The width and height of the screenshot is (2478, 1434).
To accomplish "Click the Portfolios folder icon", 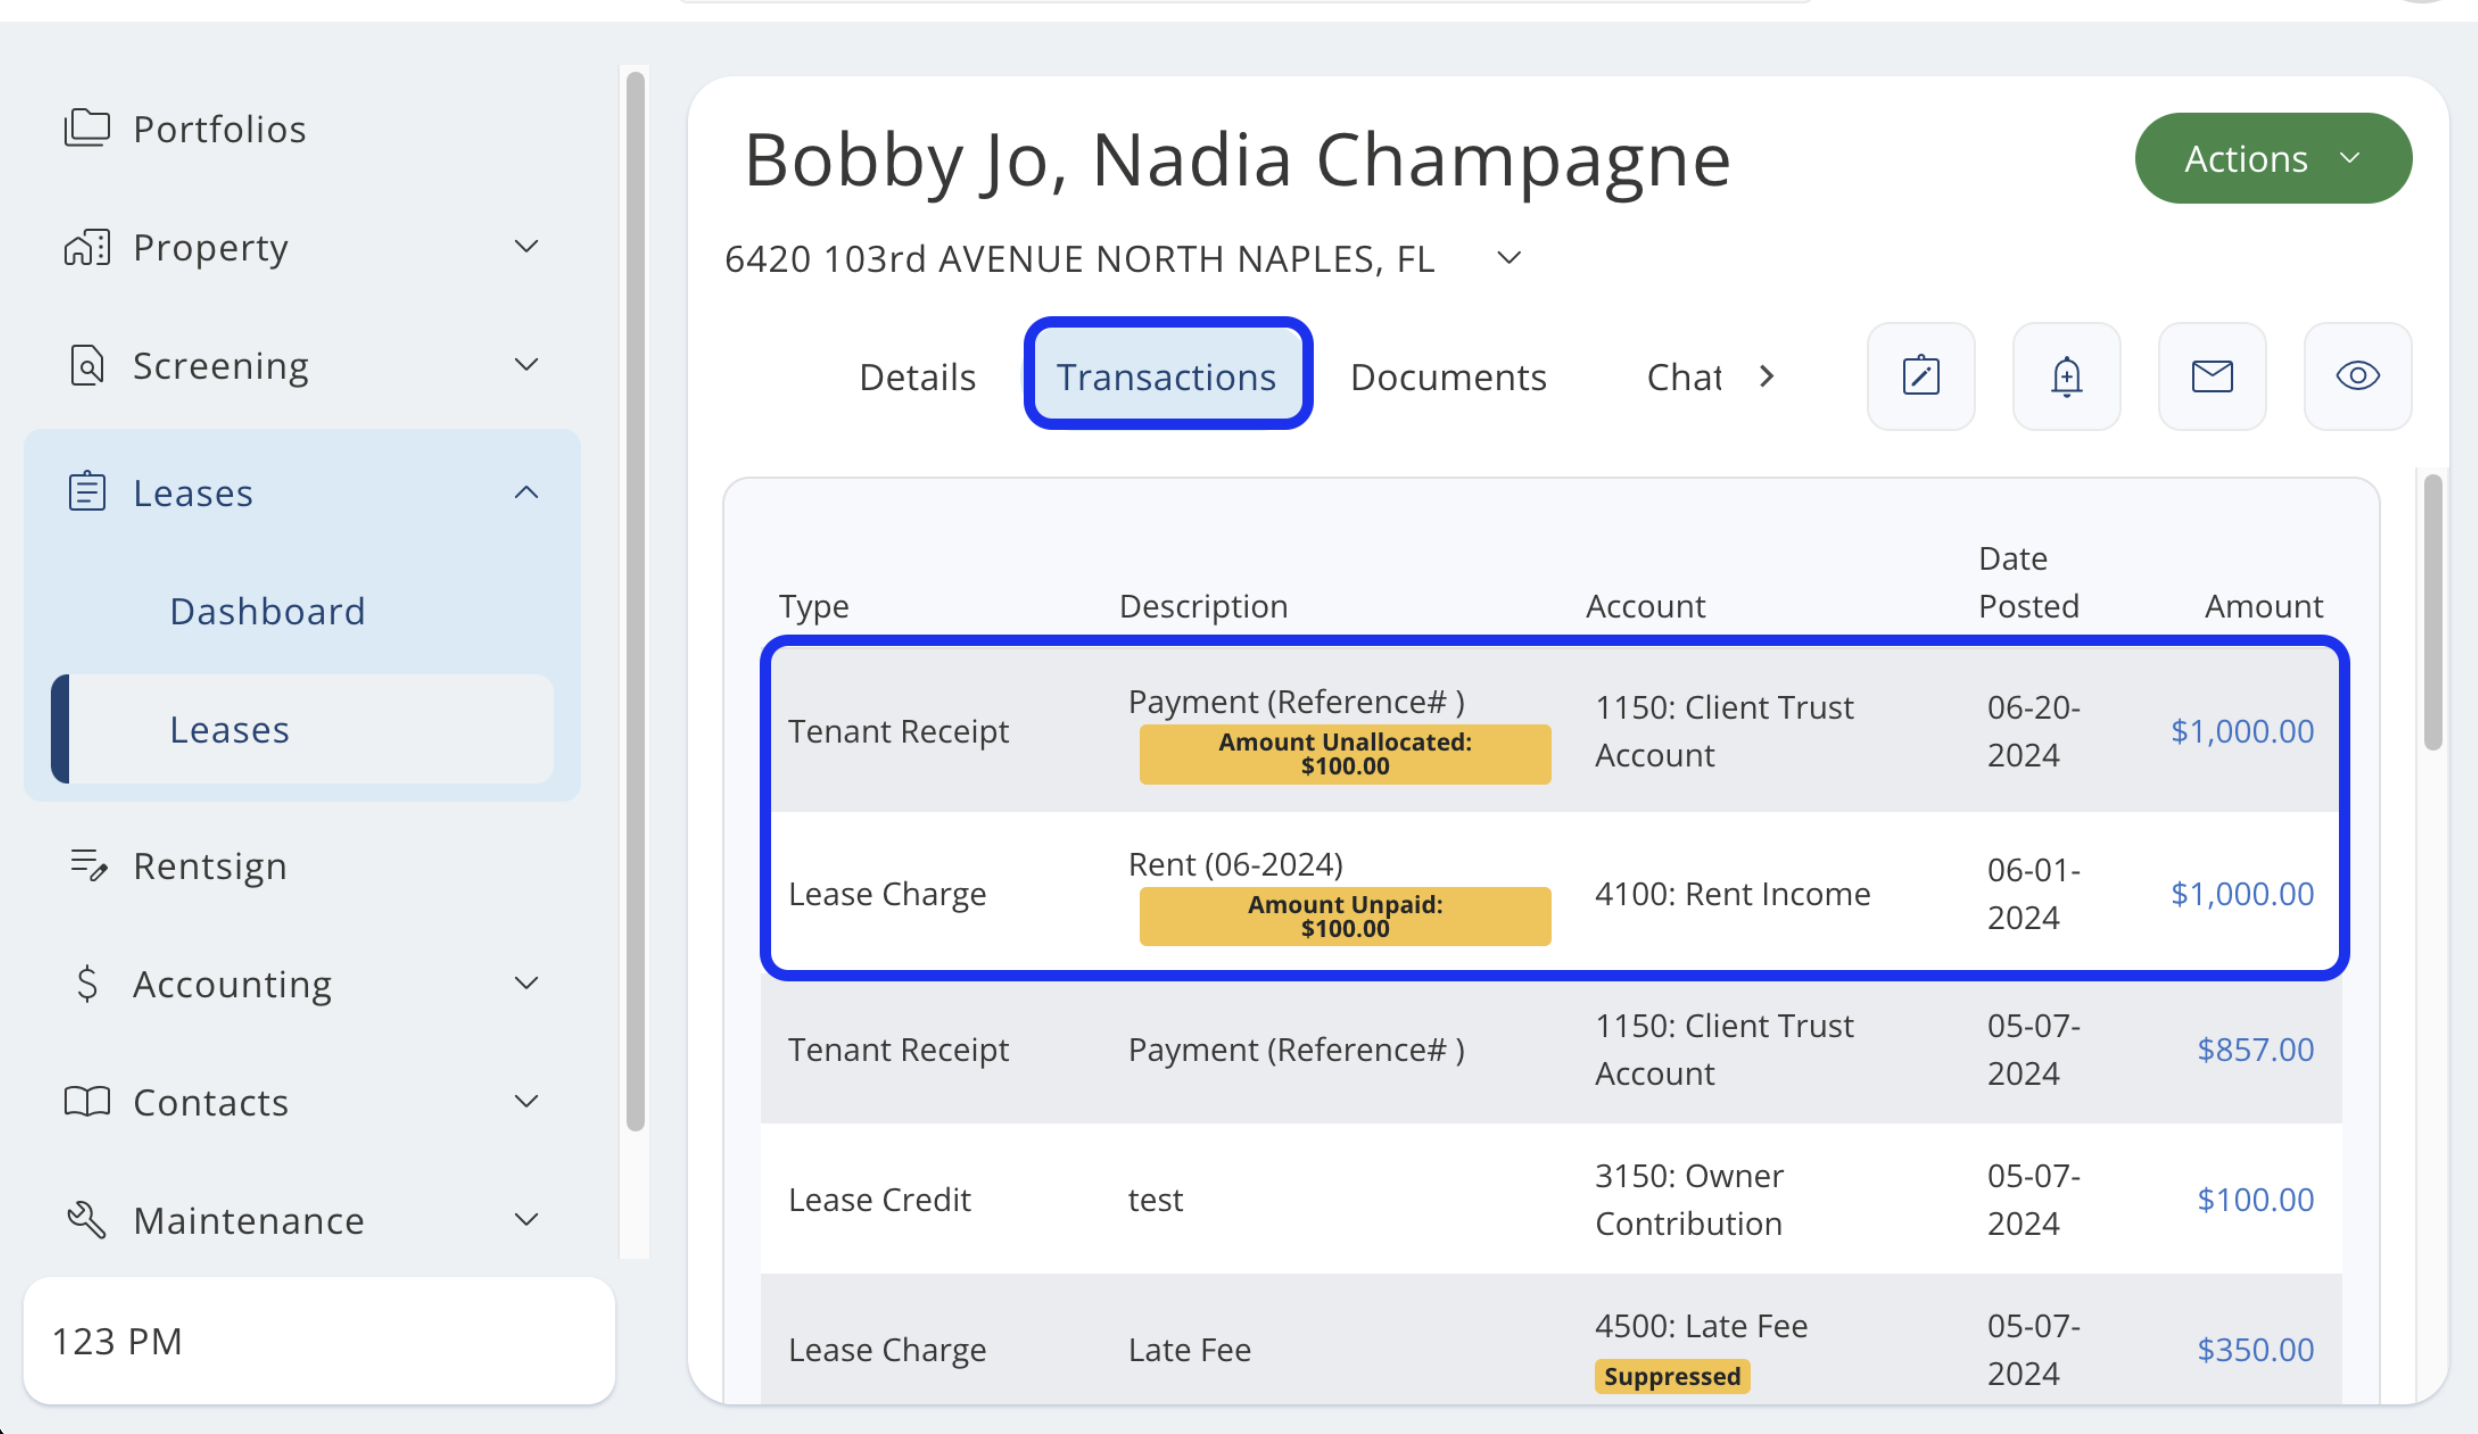I will pyautogui.click(x=87, y=128).
